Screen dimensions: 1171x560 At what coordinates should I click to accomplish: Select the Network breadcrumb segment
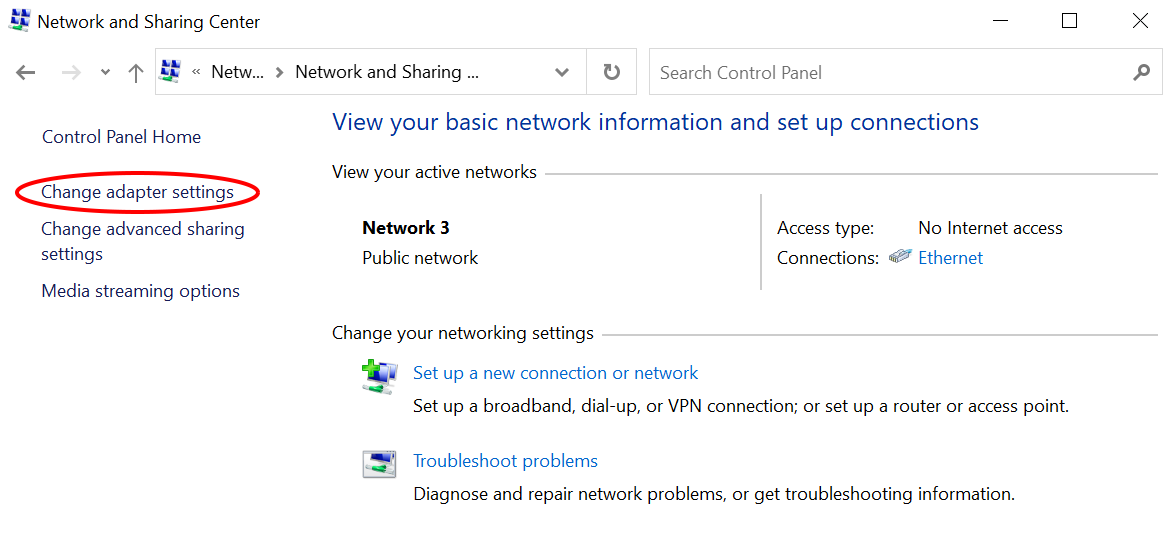(238, 72)
